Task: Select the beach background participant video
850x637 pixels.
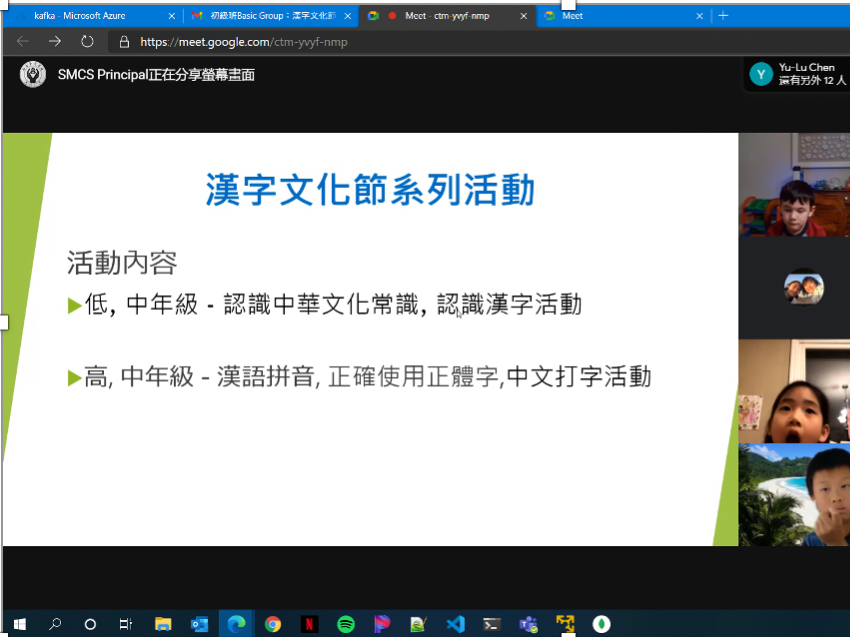Action: pyautogui.click(x=794, y=495)
